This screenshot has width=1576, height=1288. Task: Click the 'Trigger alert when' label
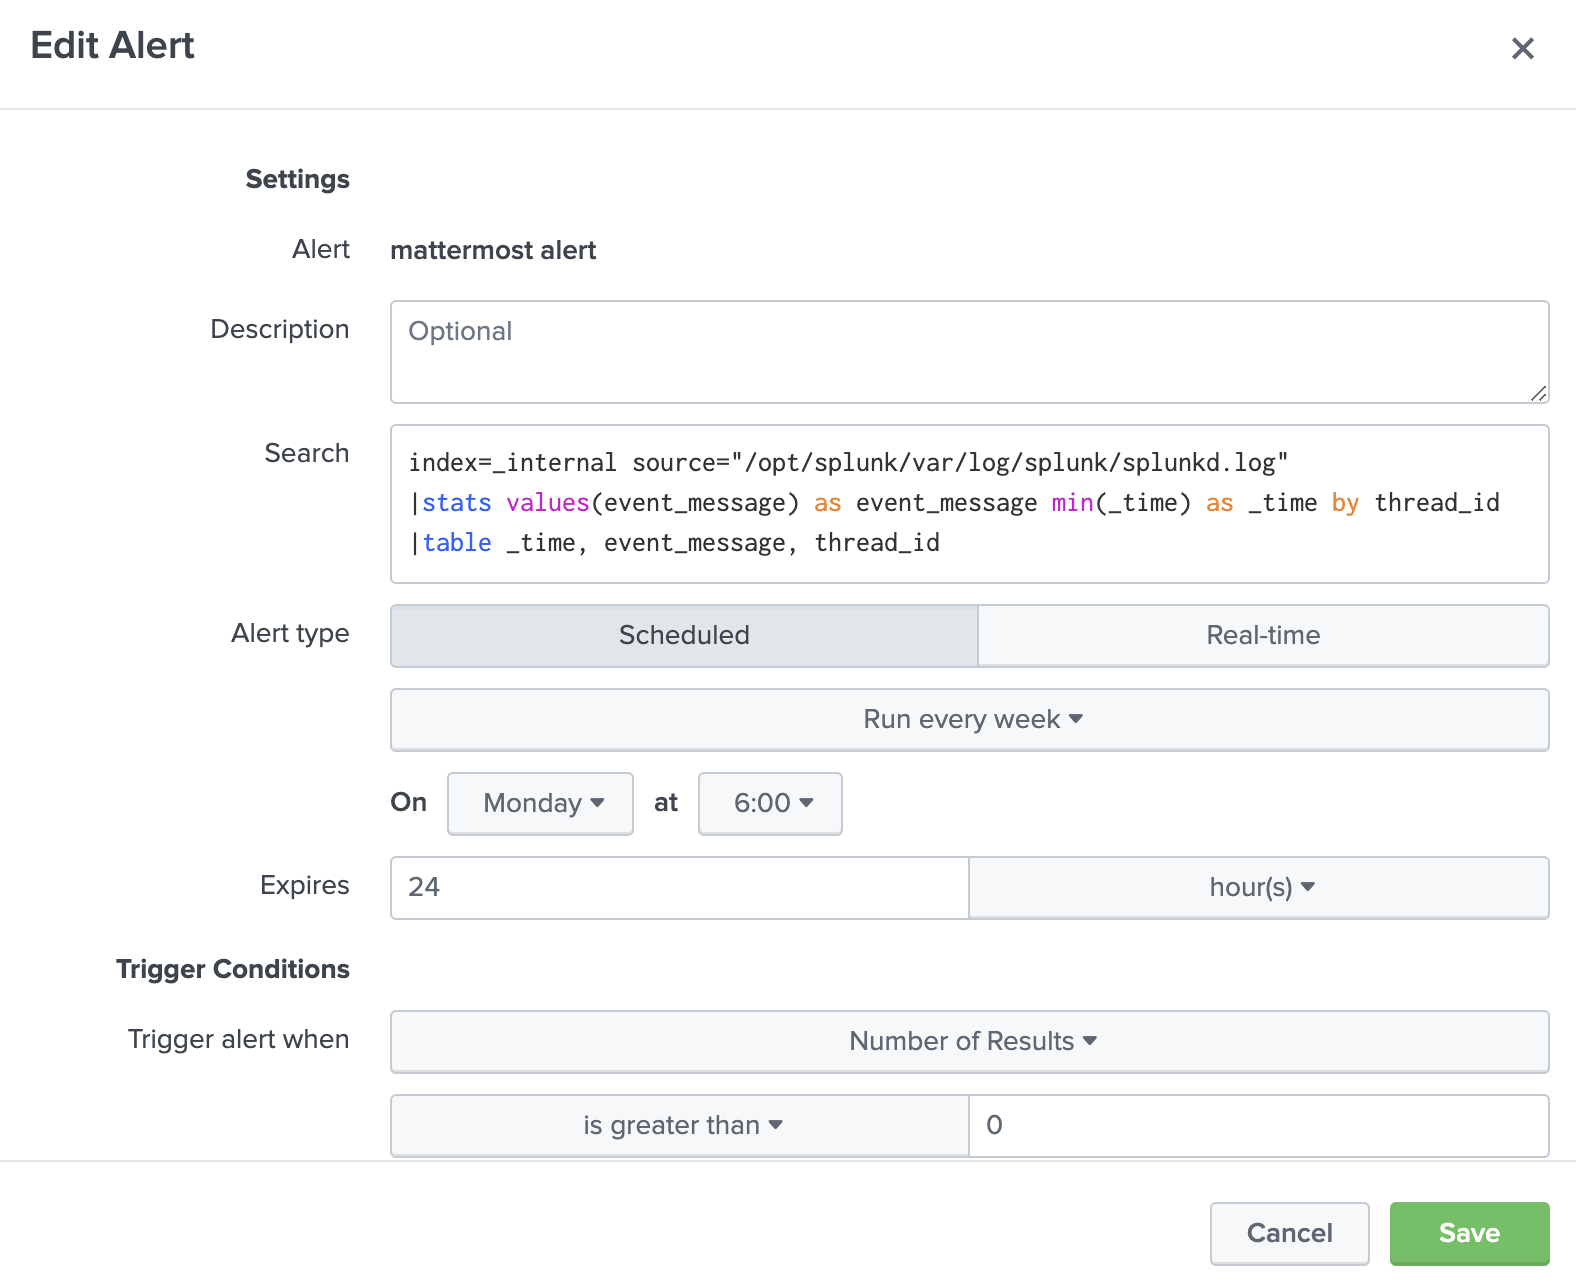coord(238,1039)
